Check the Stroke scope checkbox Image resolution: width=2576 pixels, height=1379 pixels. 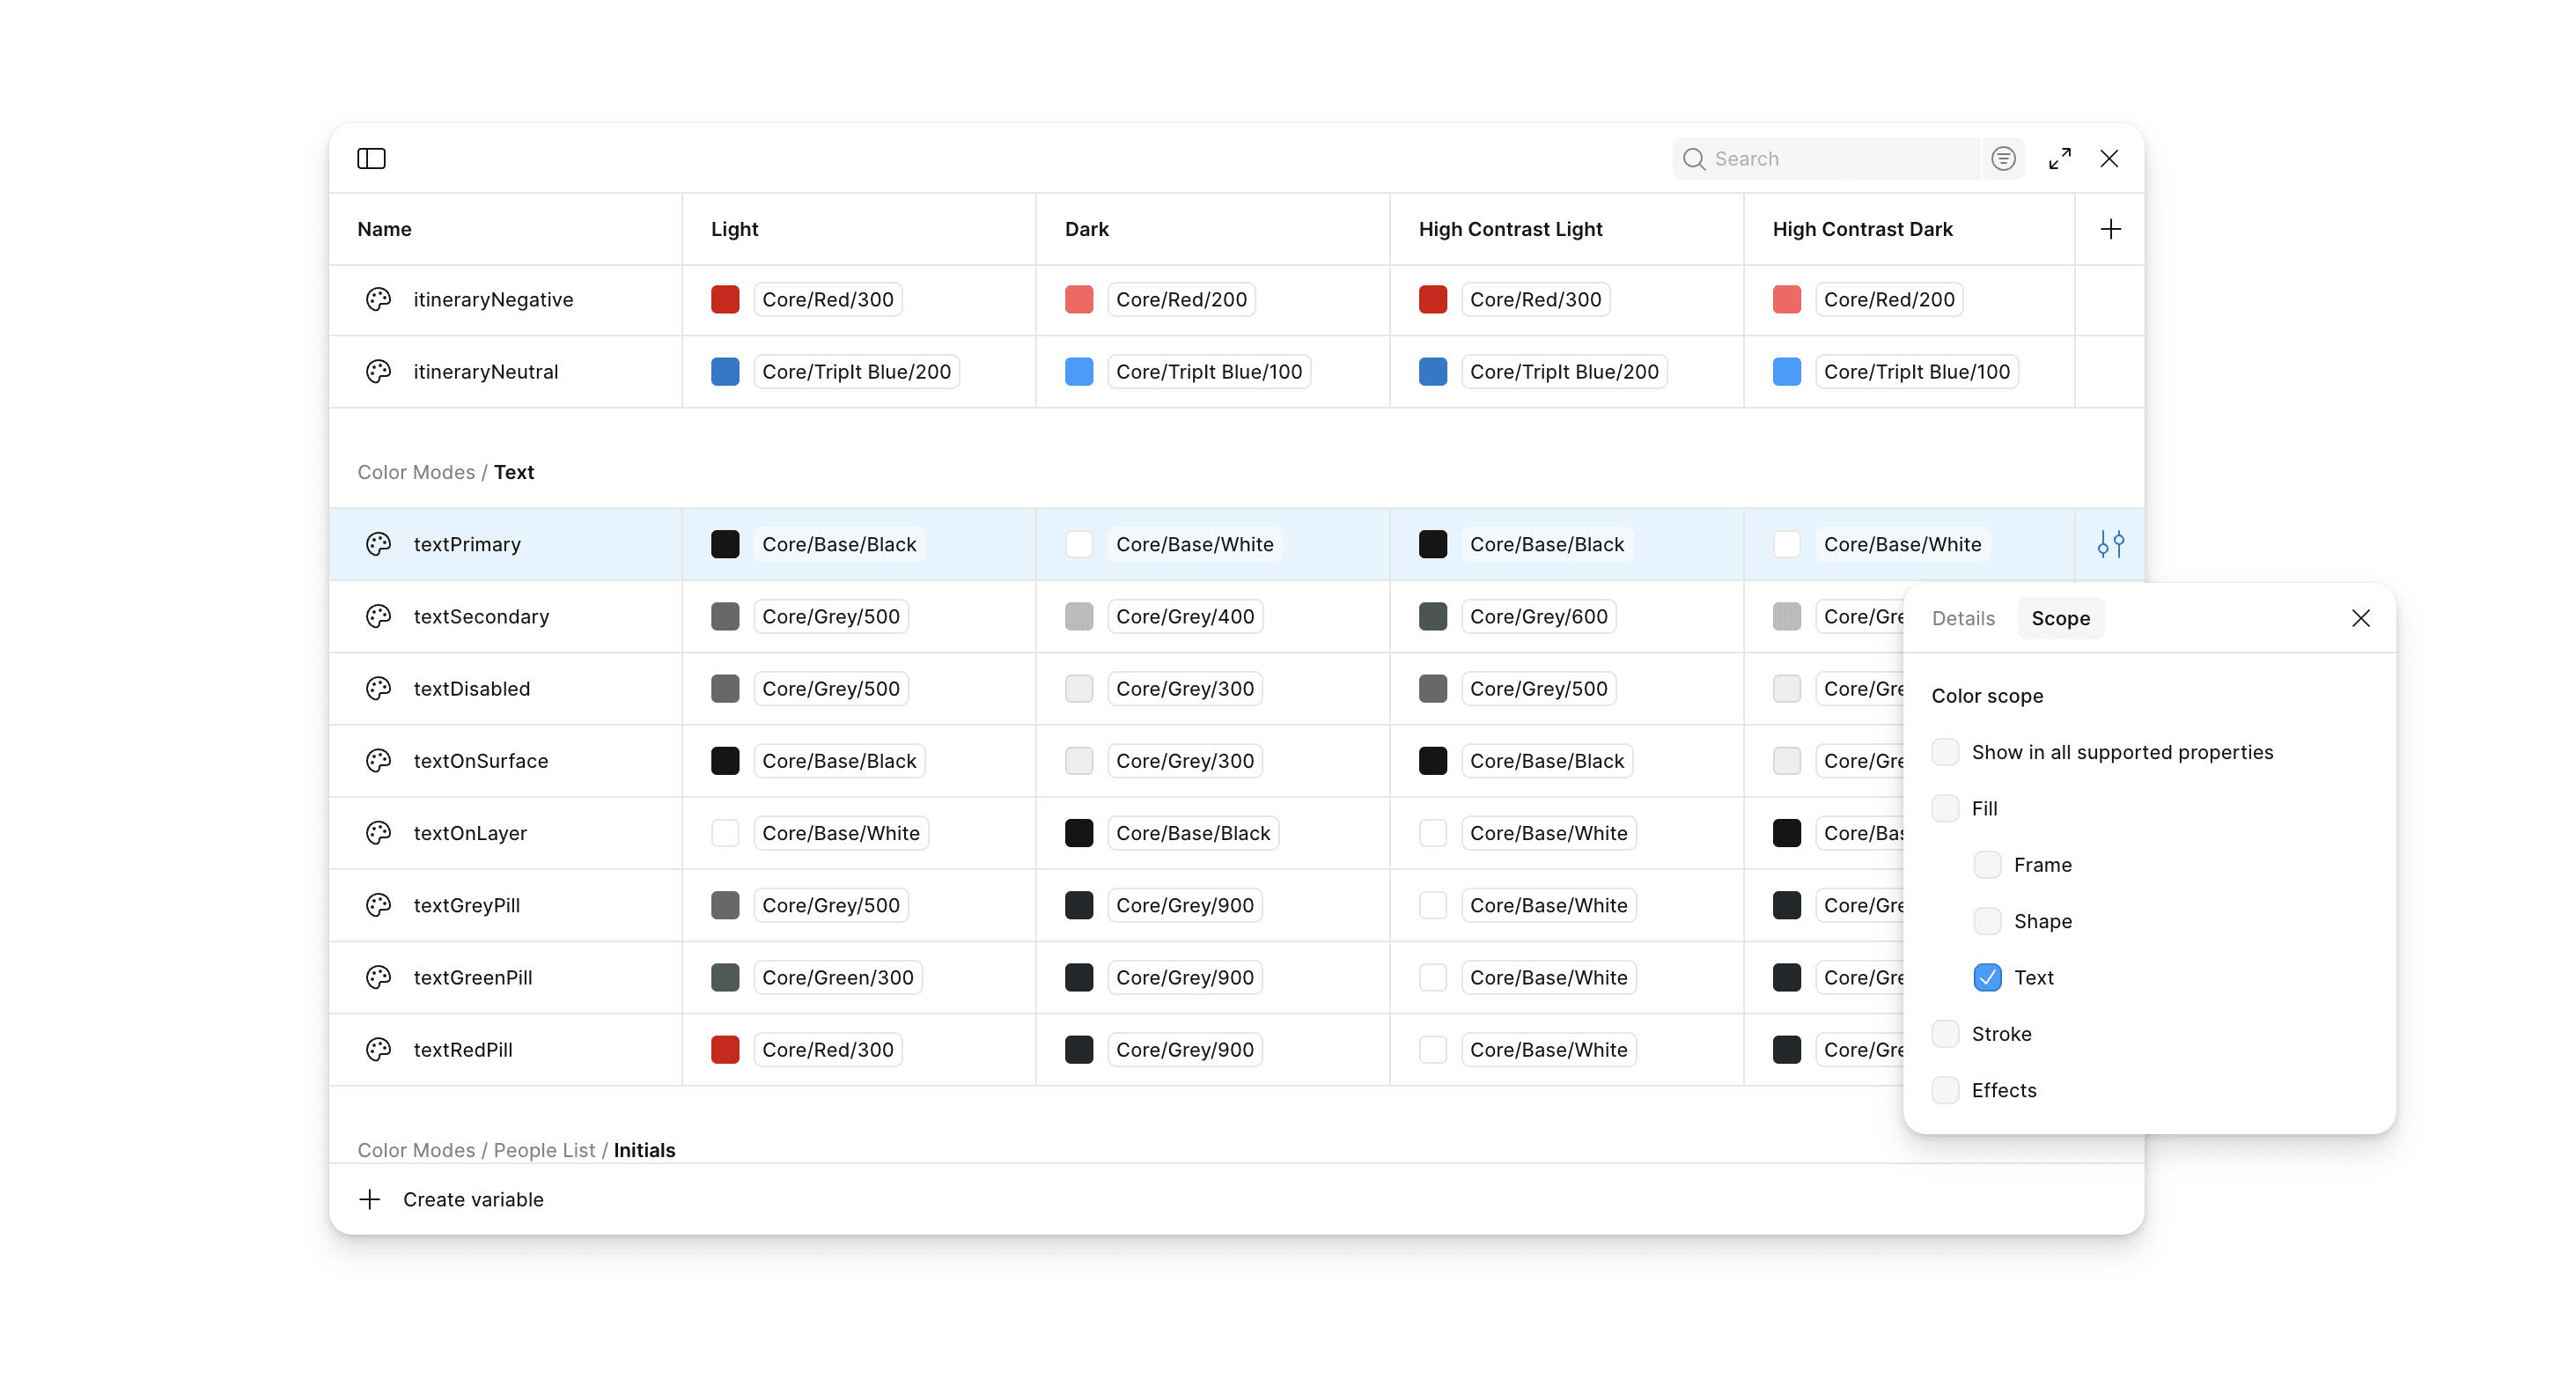[1945, 1033]
